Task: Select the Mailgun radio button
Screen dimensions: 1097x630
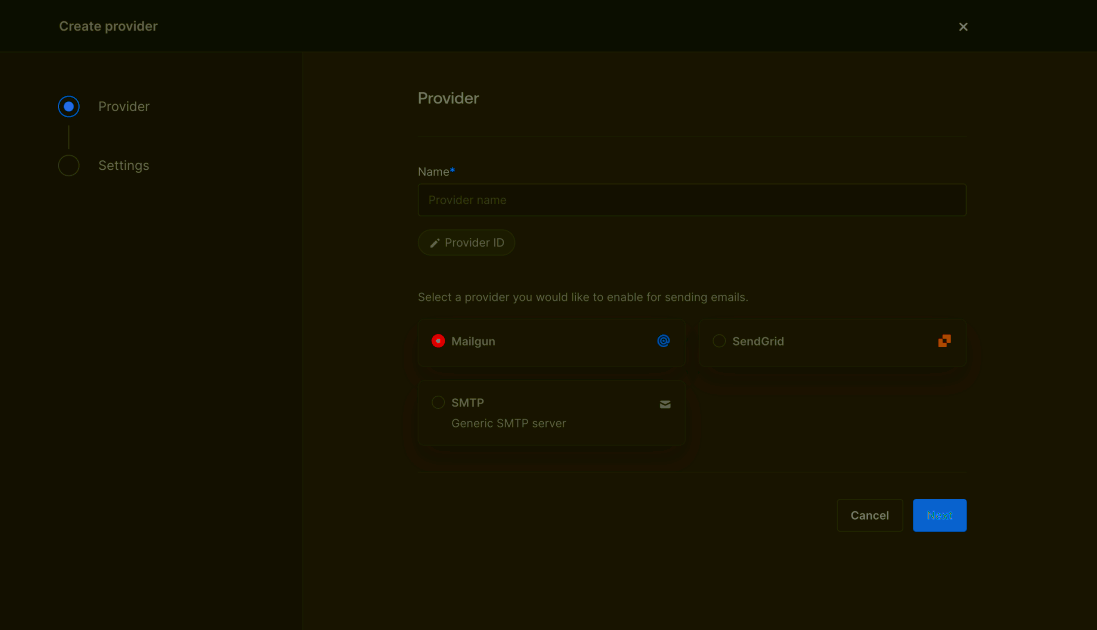Action: 438,341
